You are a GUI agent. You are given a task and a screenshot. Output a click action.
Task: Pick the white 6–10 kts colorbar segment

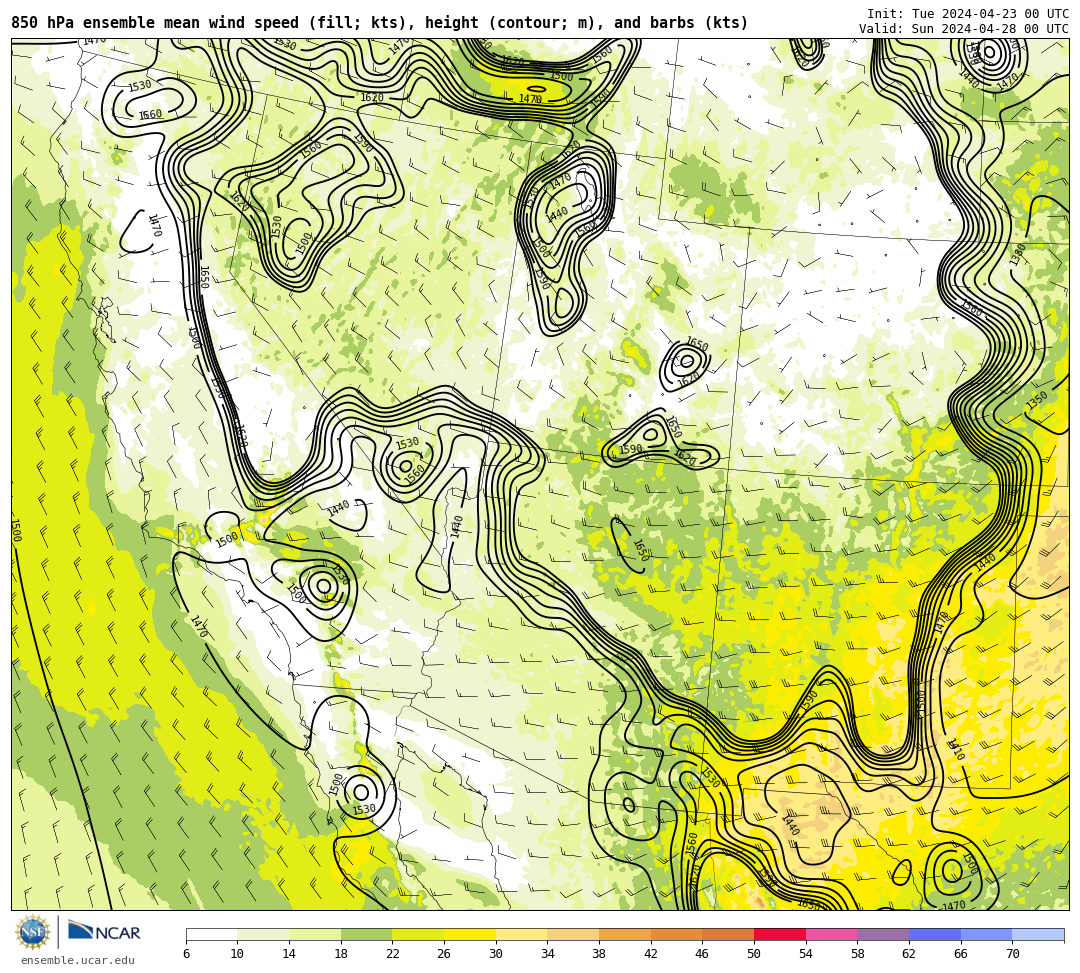coord(211,934)
